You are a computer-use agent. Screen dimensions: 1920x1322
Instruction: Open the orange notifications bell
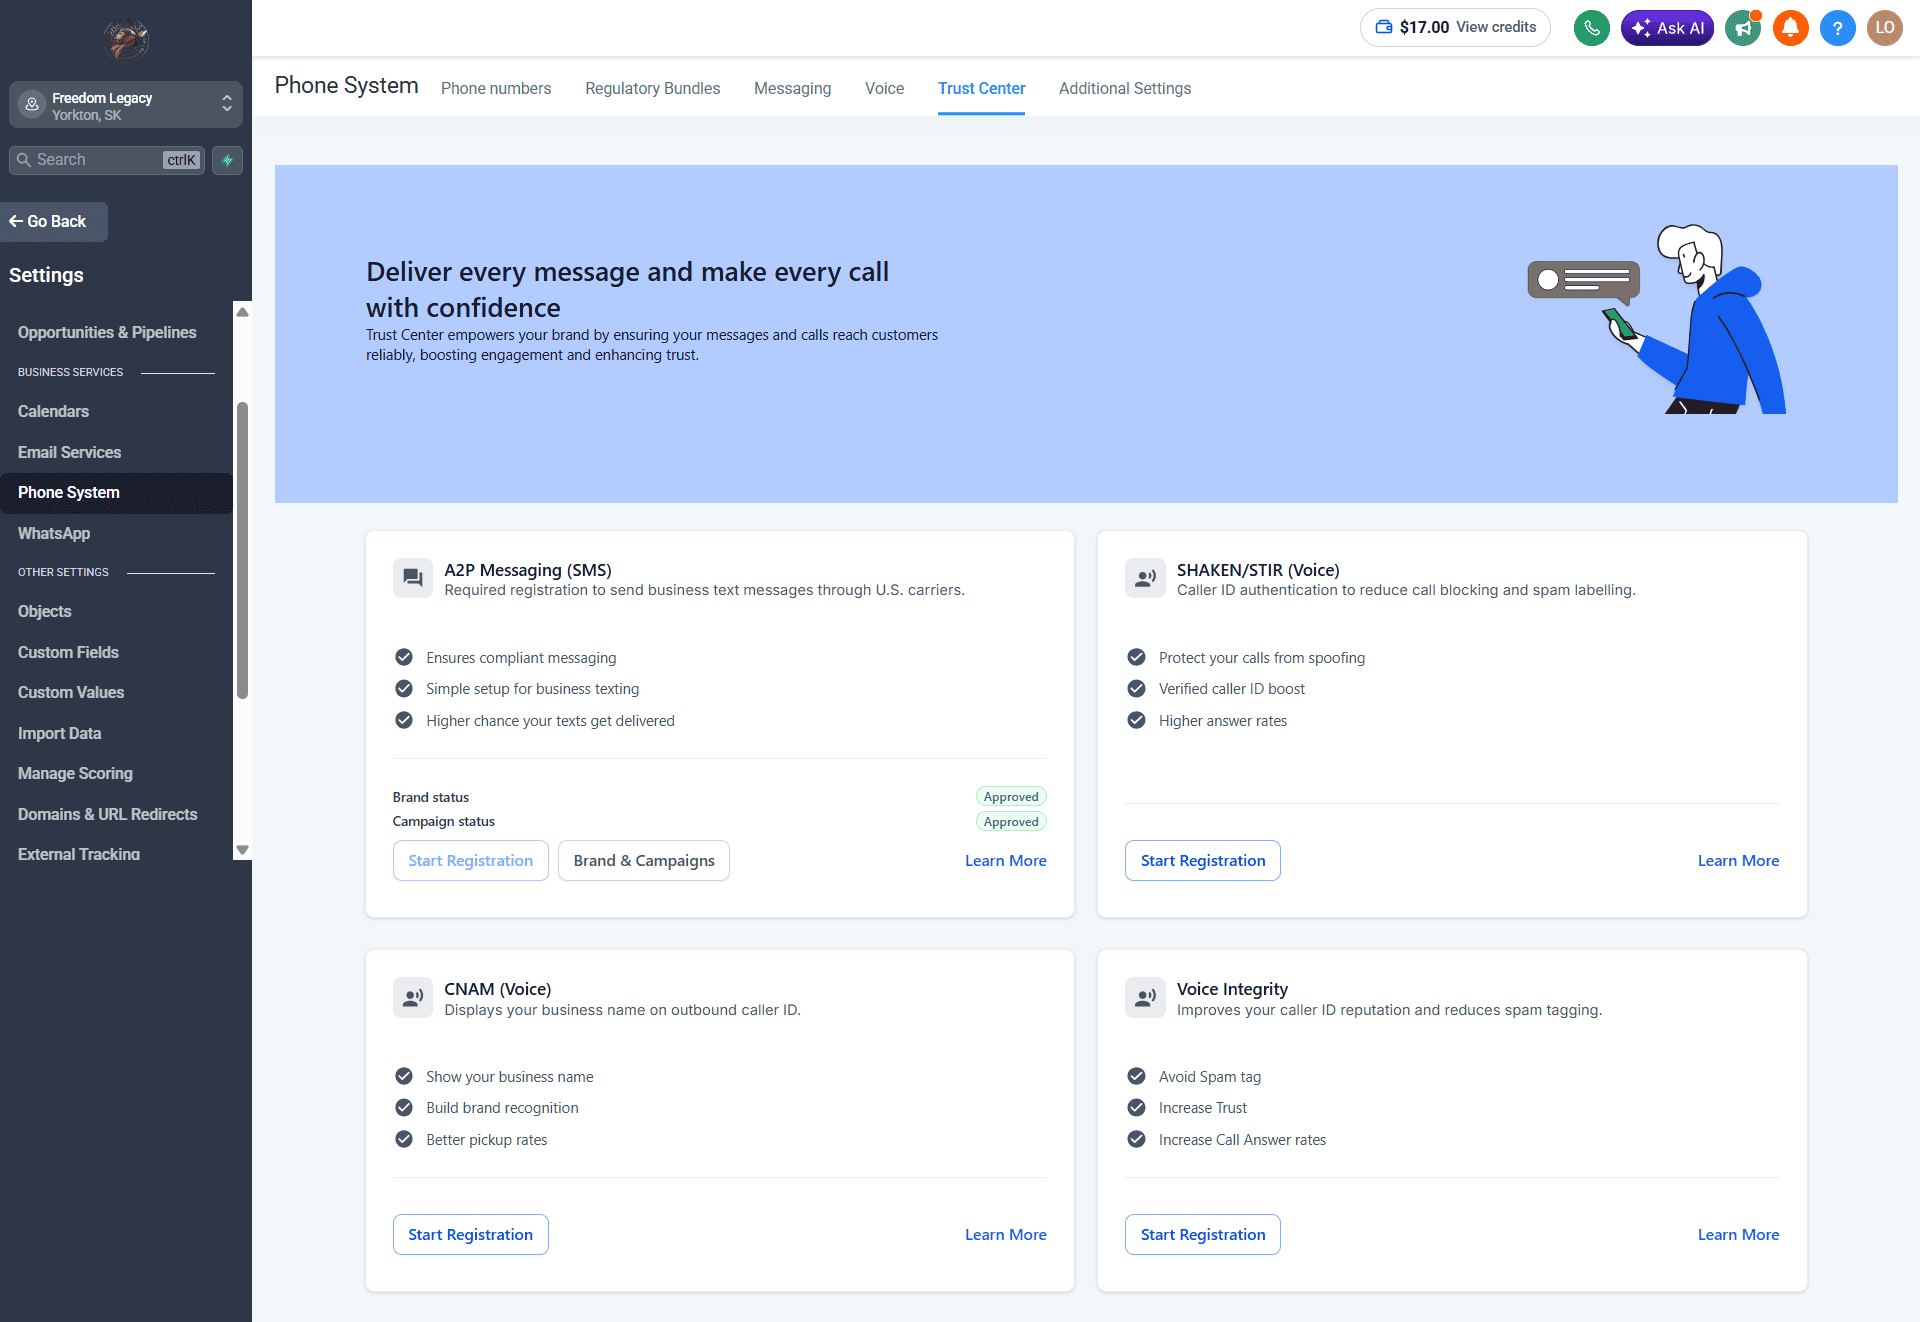click(1790, 28)
